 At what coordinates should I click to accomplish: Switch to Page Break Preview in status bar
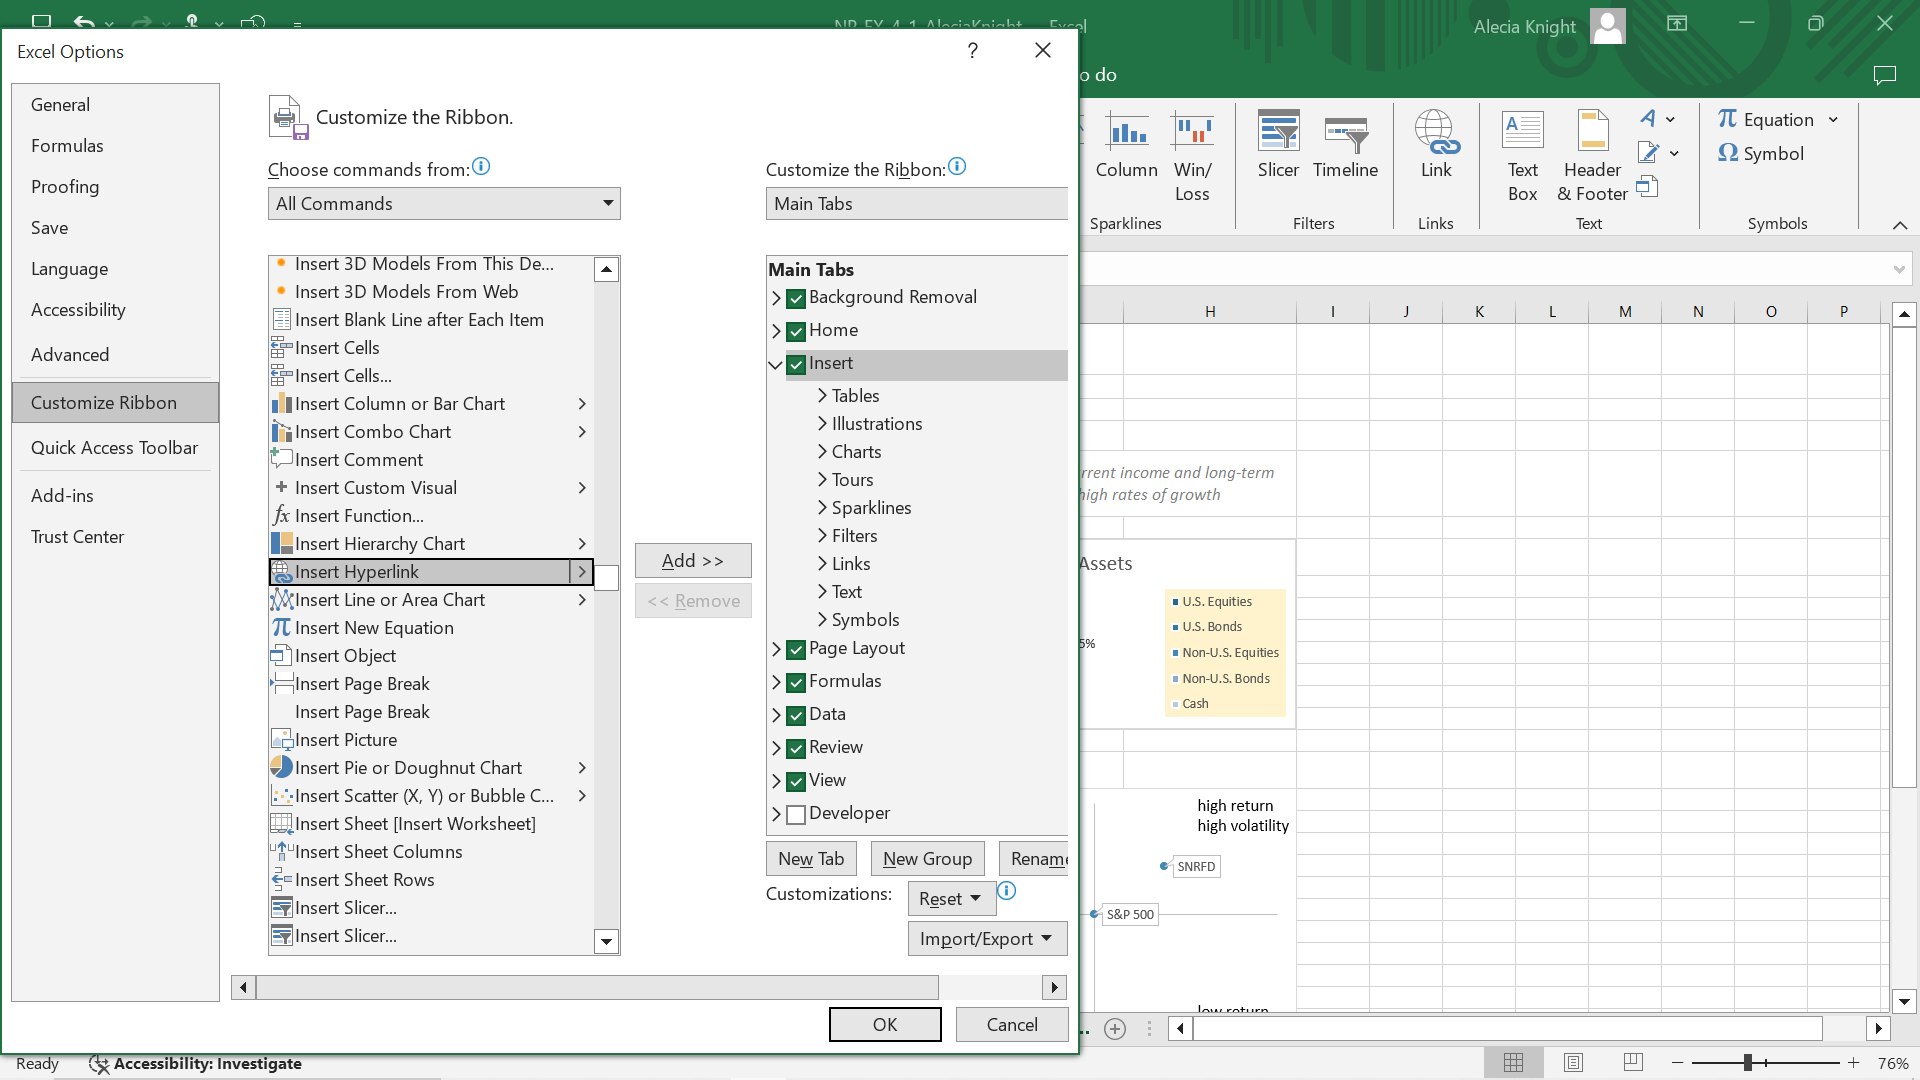[x=1633, y=1063]
